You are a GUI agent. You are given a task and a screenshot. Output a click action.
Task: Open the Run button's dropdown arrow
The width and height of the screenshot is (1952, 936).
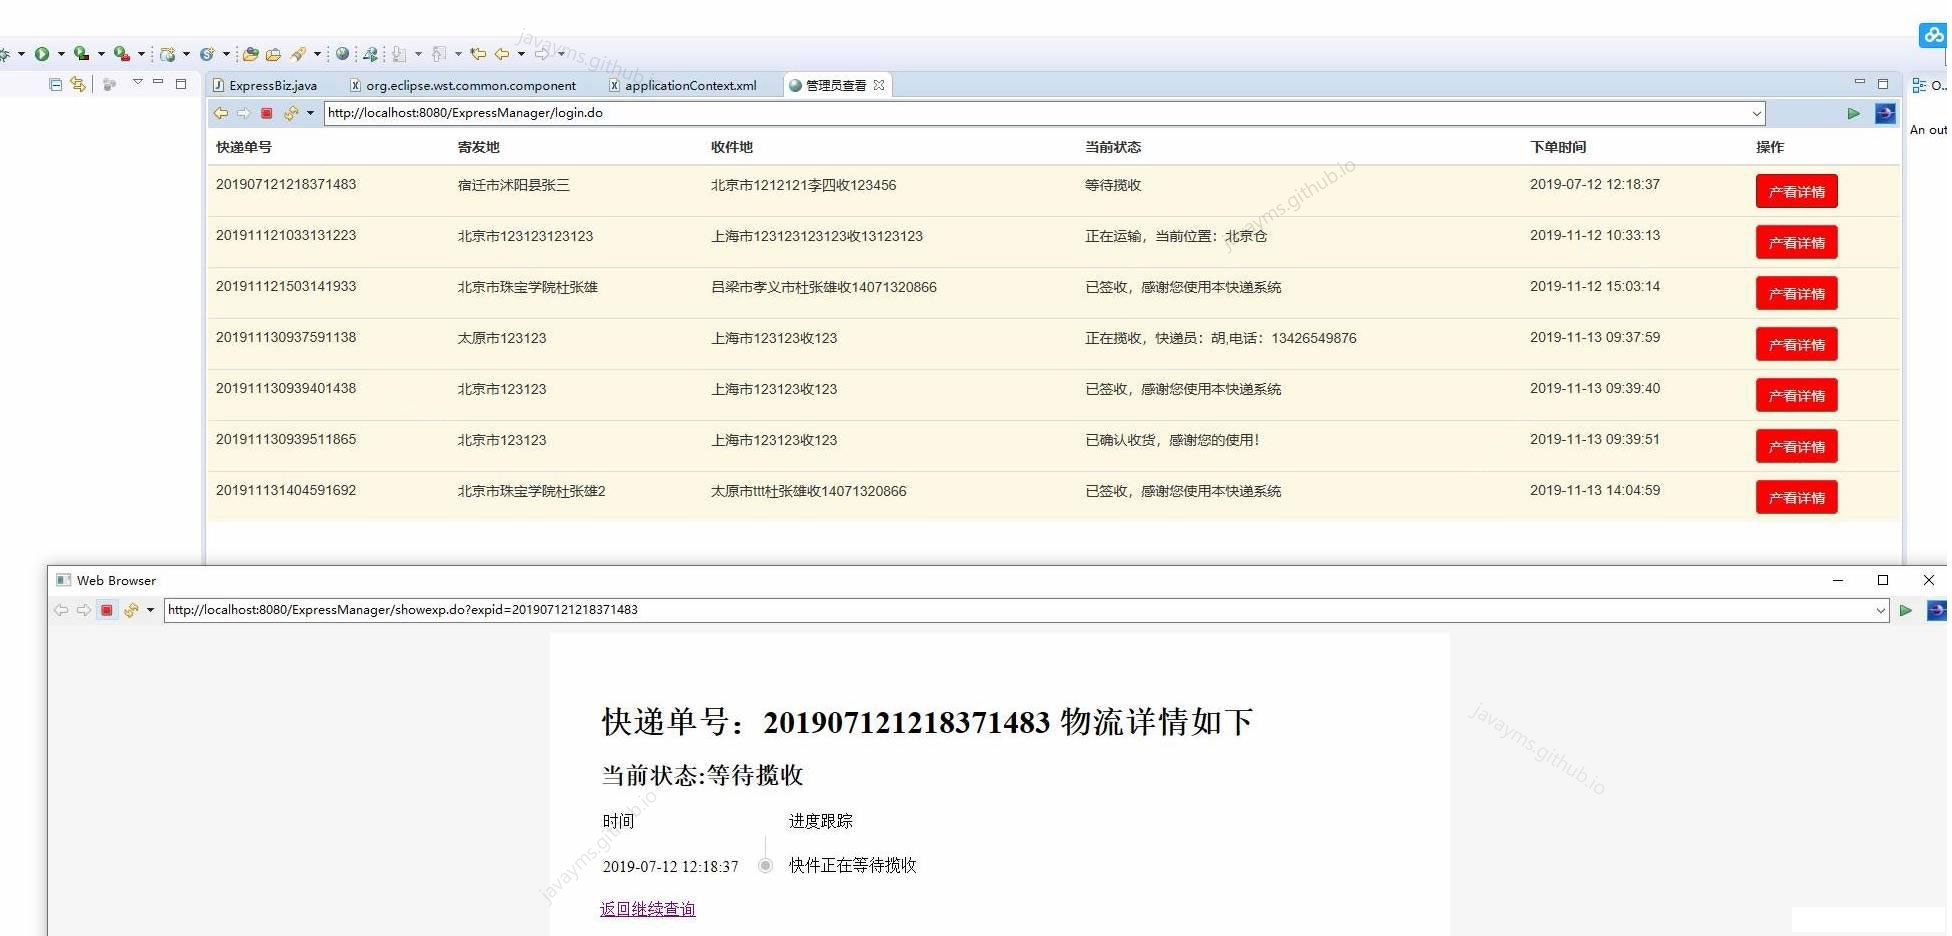pyautogui.click(x=60, y=53)
